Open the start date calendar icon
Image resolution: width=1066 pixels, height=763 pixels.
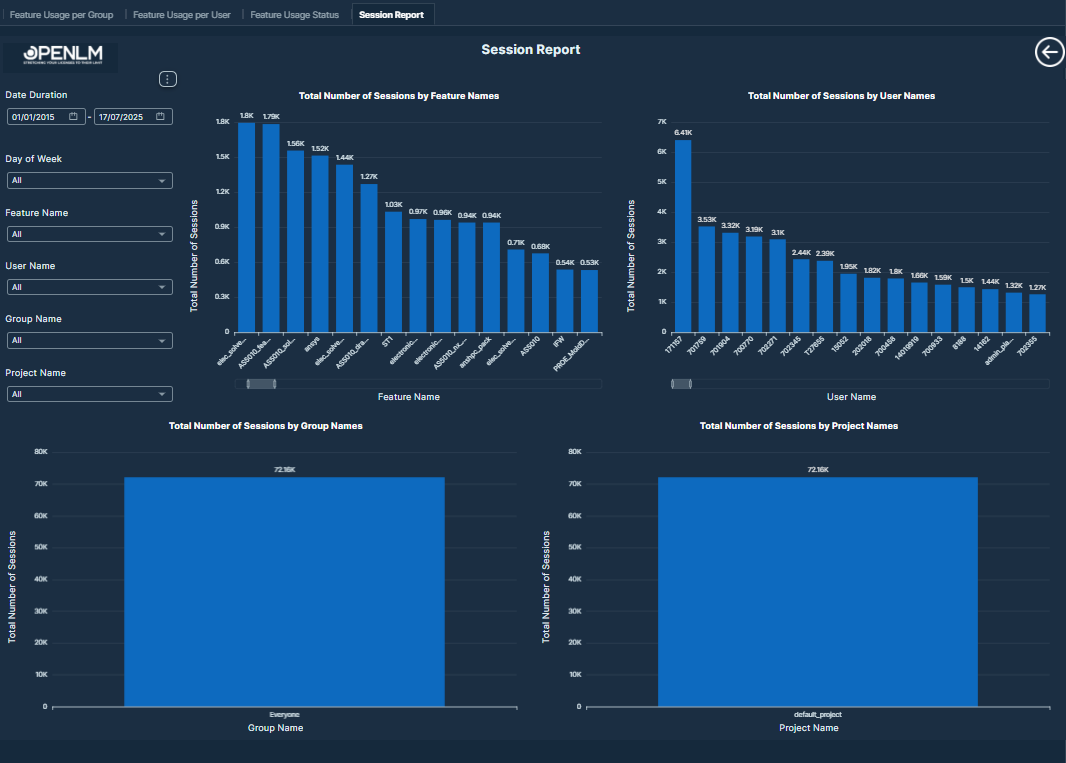73,117
